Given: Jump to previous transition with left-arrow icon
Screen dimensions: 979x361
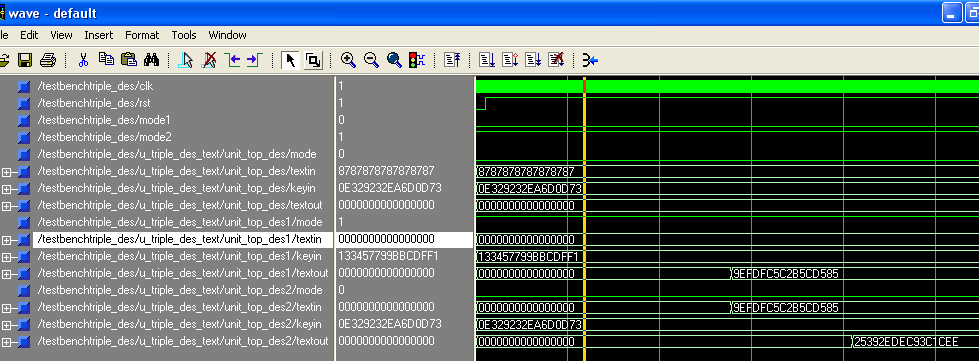Looking at the screenshot, I should pos(232,60).
